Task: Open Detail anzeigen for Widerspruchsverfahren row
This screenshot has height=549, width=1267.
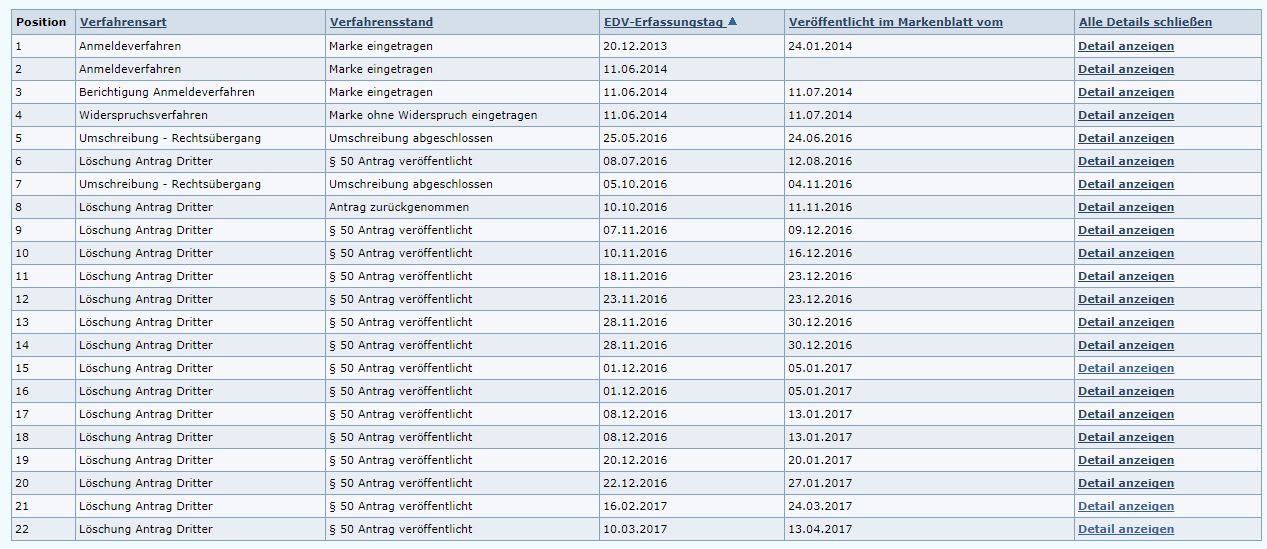Action: [x=1126, y=115]
